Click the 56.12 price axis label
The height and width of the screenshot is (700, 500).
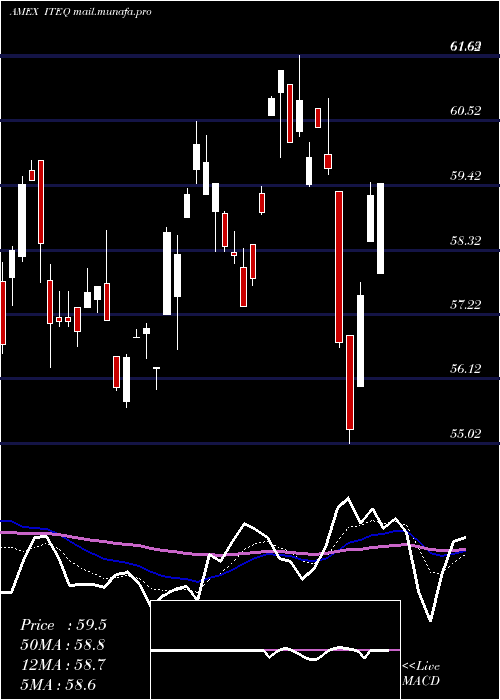(466, 369)
